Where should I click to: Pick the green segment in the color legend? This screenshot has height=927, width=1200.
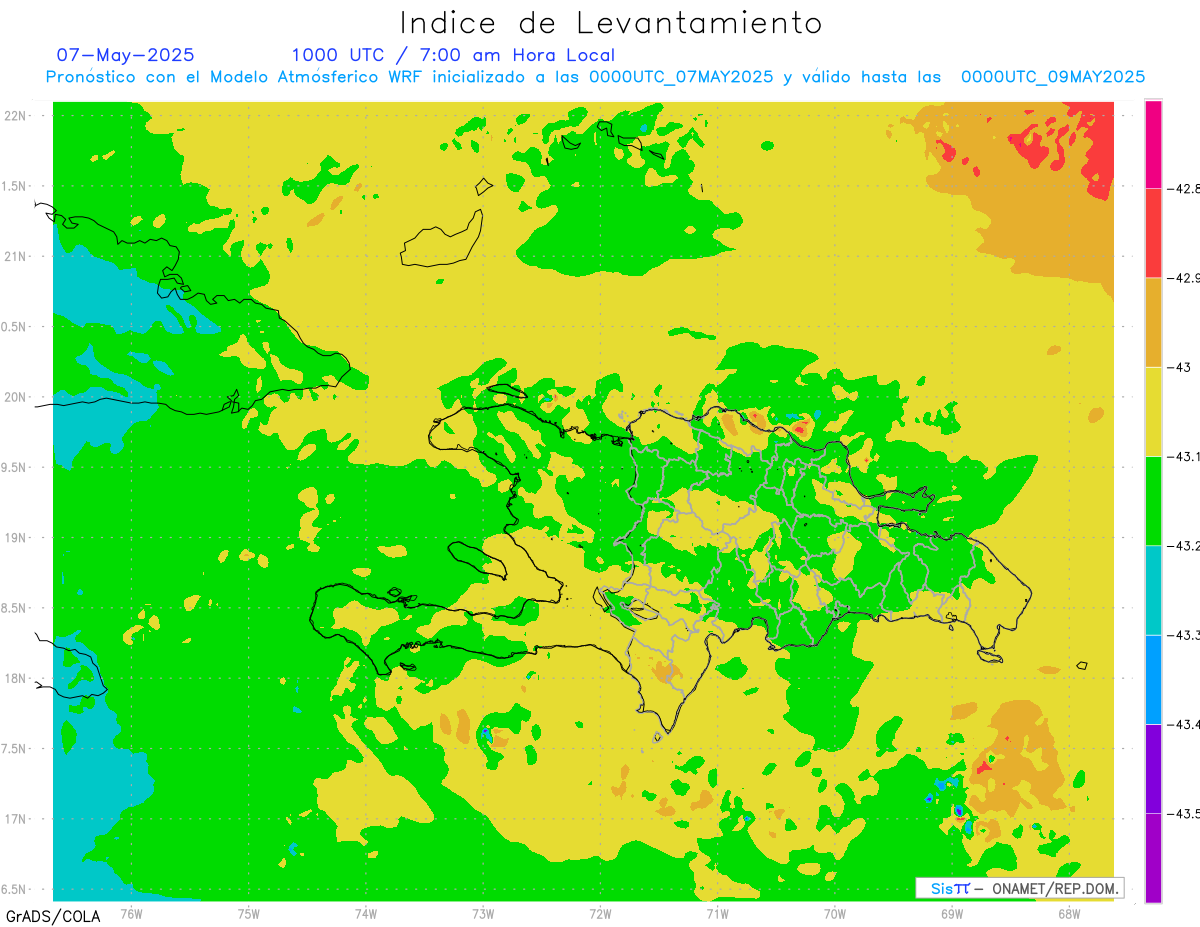click(1153, 500)
